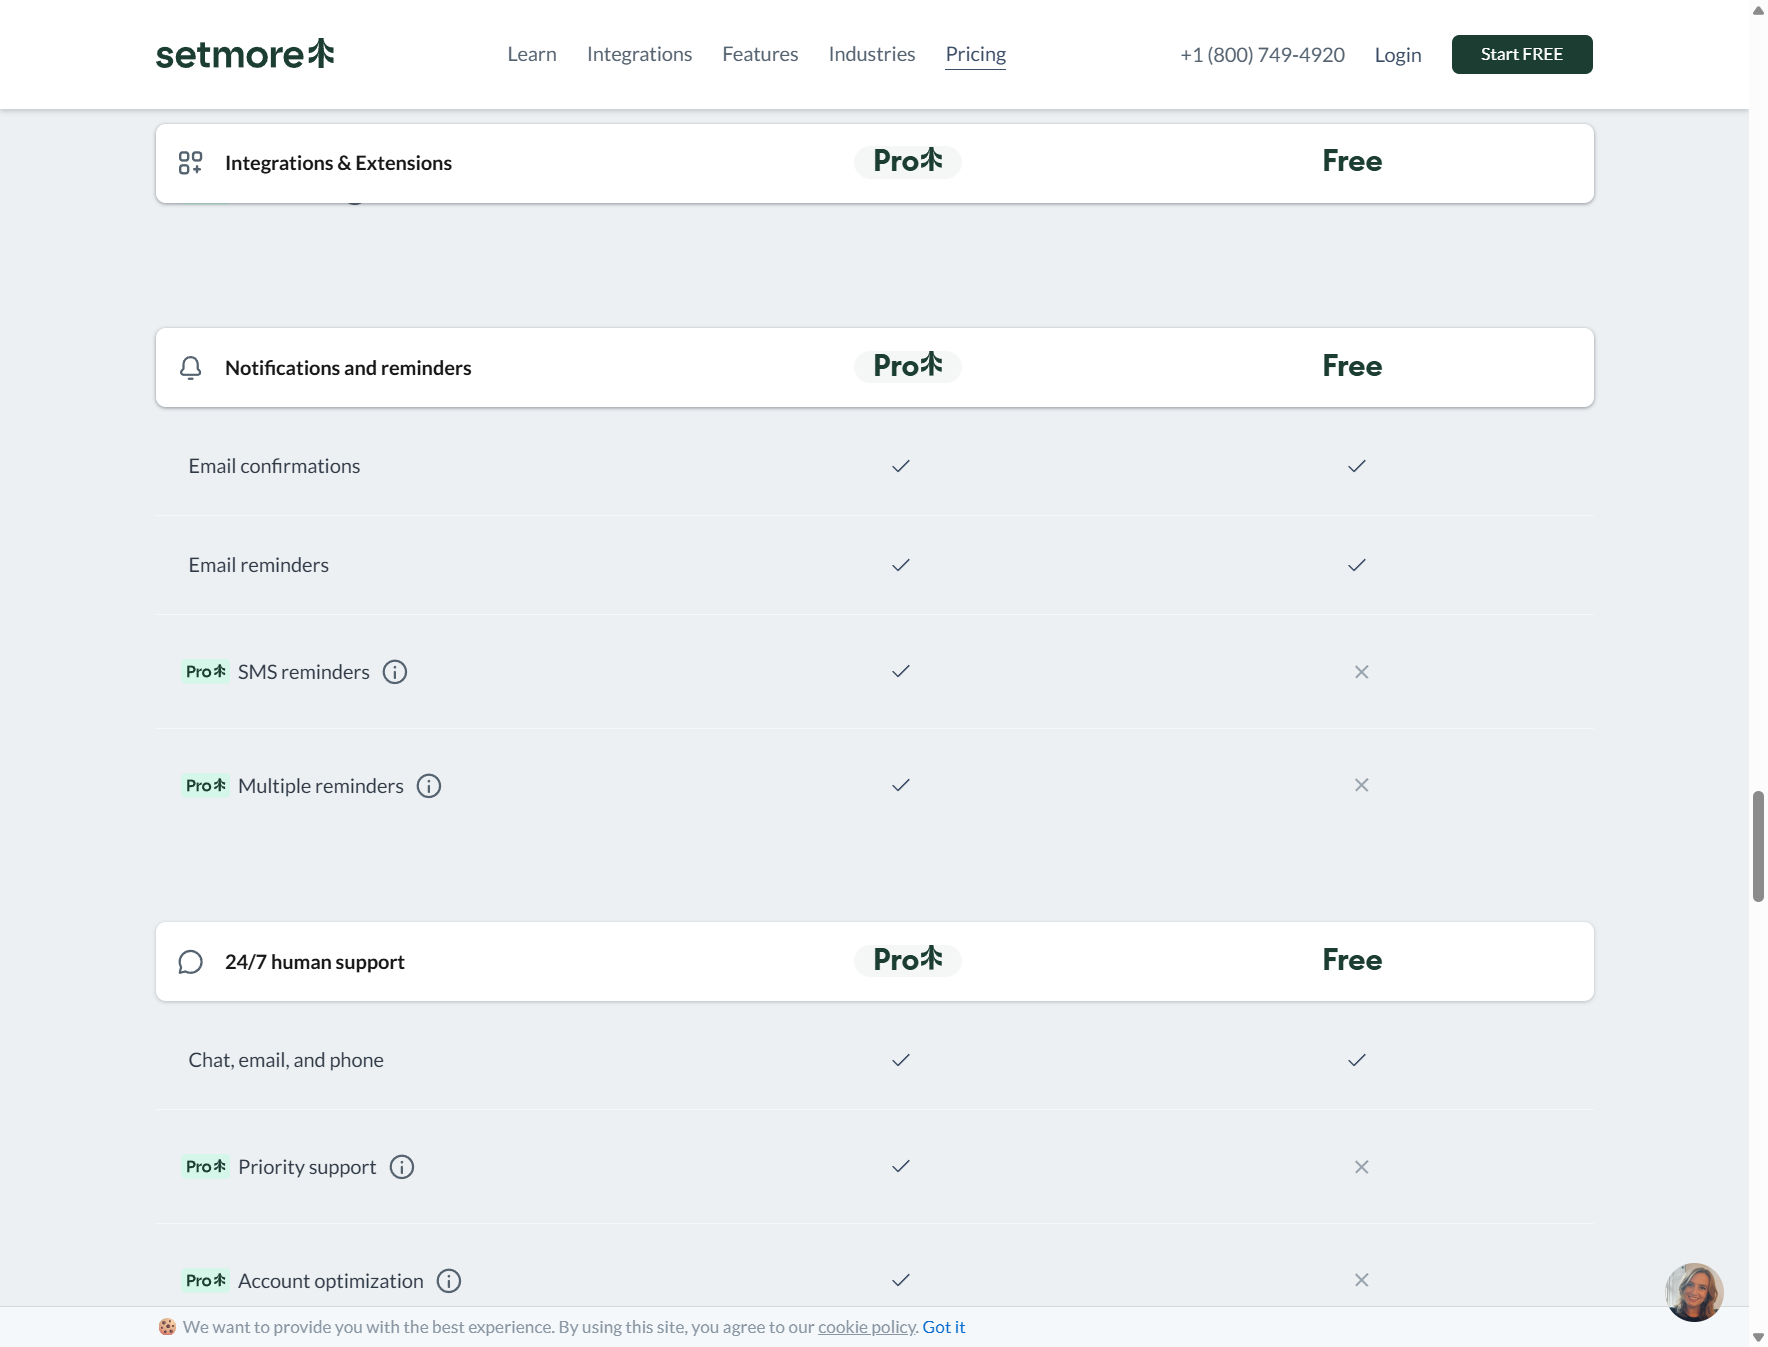Click the Pro badge beside Priority support
Image resolution: width=1768 pixels, height=1347 pixels.
tap(206, 1167)
